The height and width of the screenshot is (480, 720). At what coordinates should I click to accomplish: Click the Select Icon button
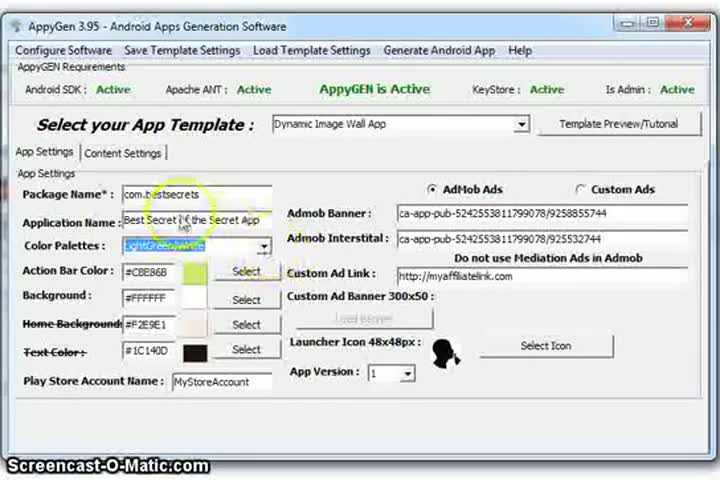pos(546,345)
